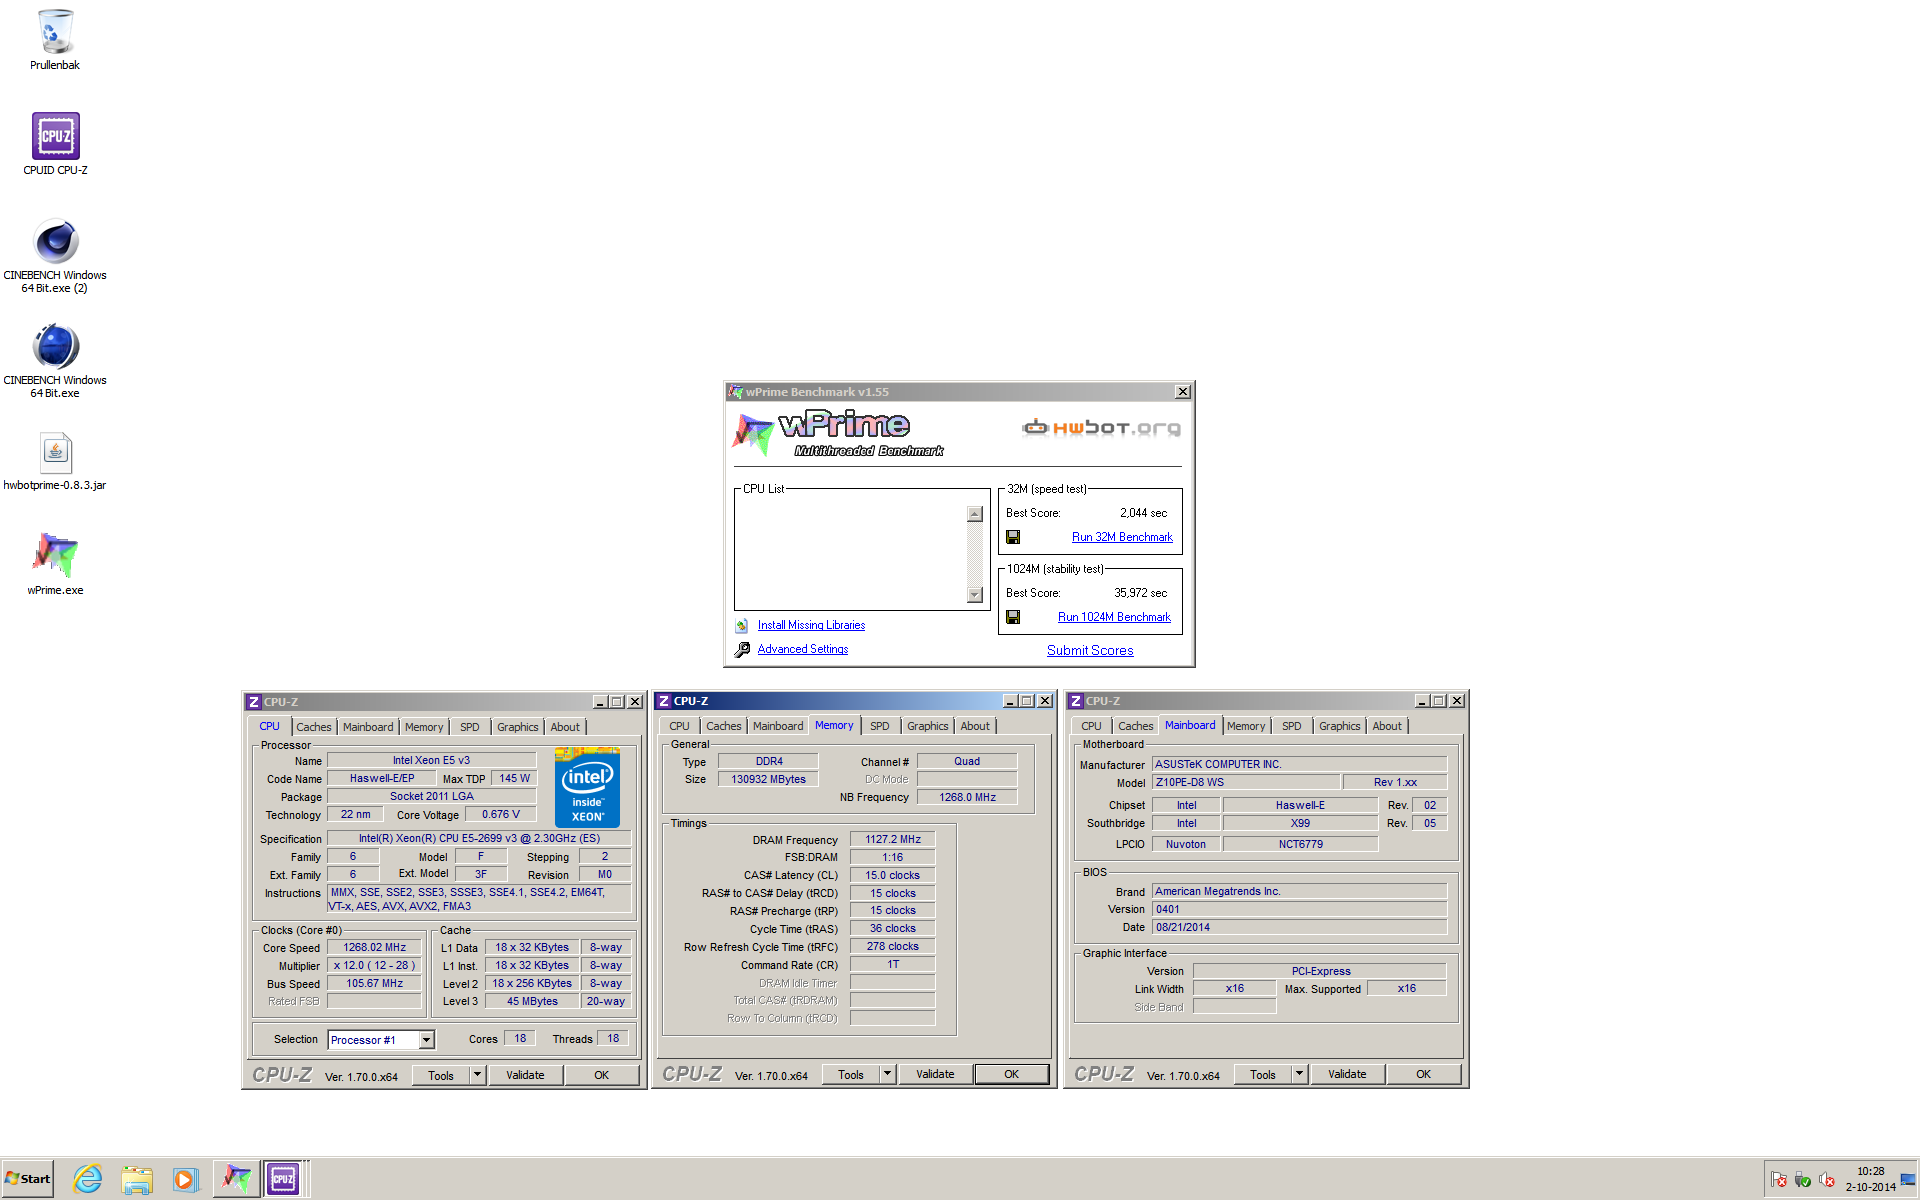
Task: Click OK in the left CPU-Z window
Action: [x=601, y=1075]
